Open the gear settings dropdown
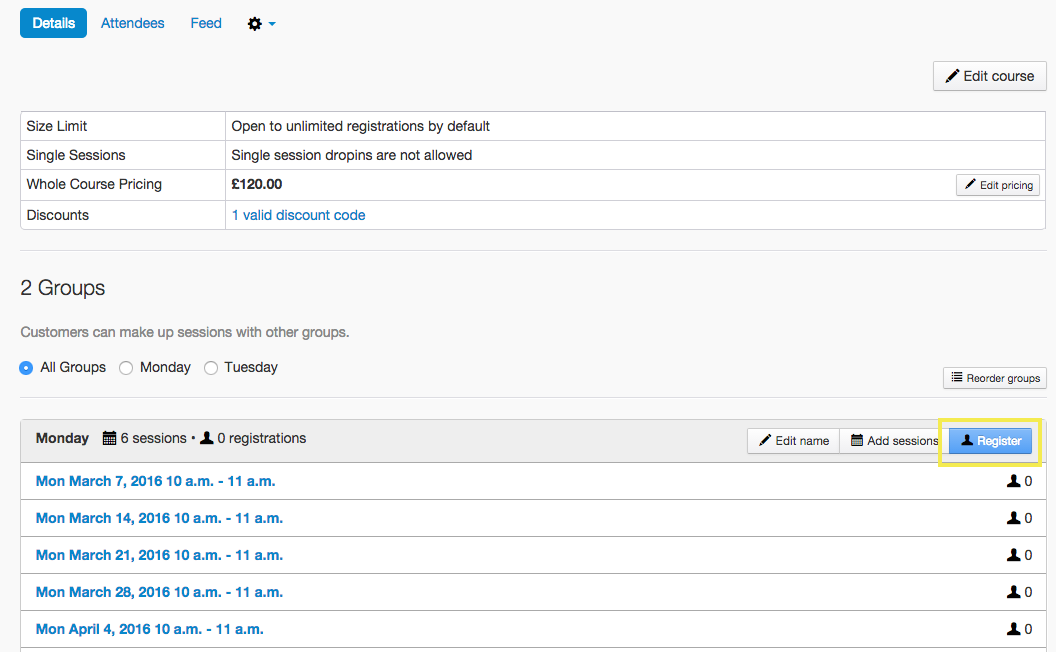The height and width of the screenshot is (652, 1056). pos(261,23)
